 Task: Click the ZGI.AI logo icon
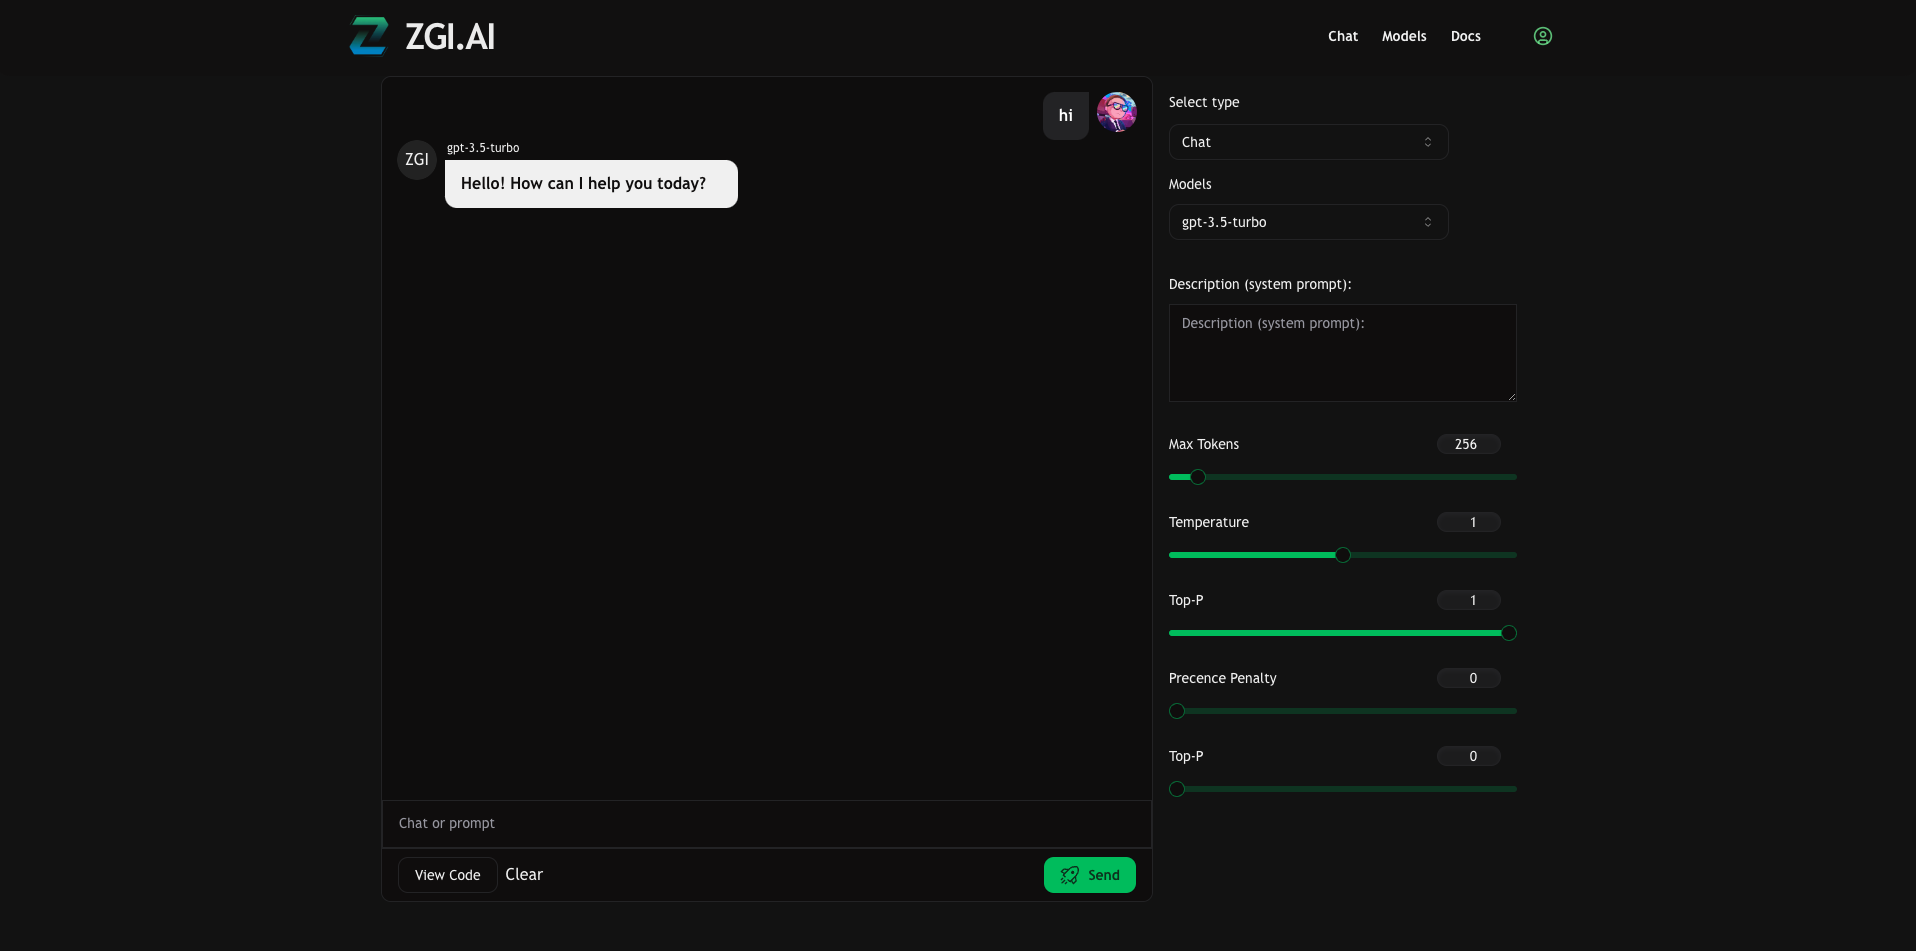369,36
